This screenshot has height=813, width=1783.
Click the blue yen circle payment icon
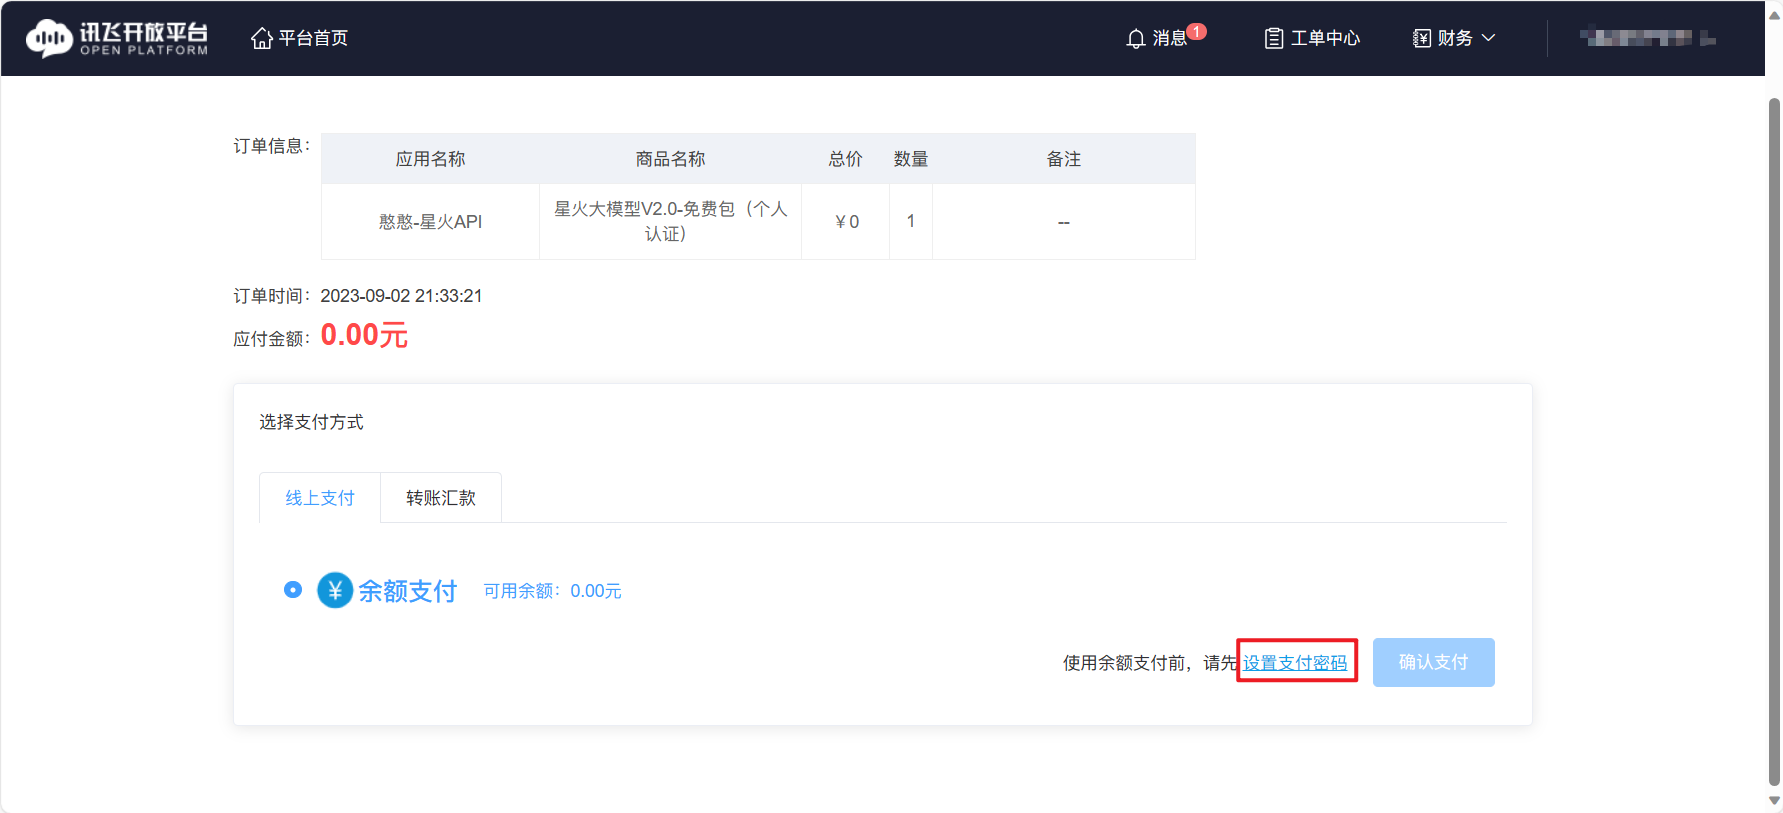[x=335, y=591]
